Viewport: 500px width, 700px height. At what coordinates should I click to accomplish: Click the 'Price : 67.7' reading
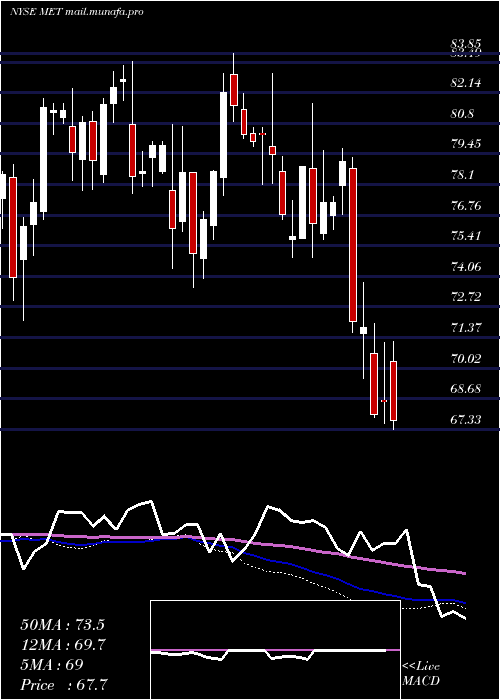click(64, 684)
